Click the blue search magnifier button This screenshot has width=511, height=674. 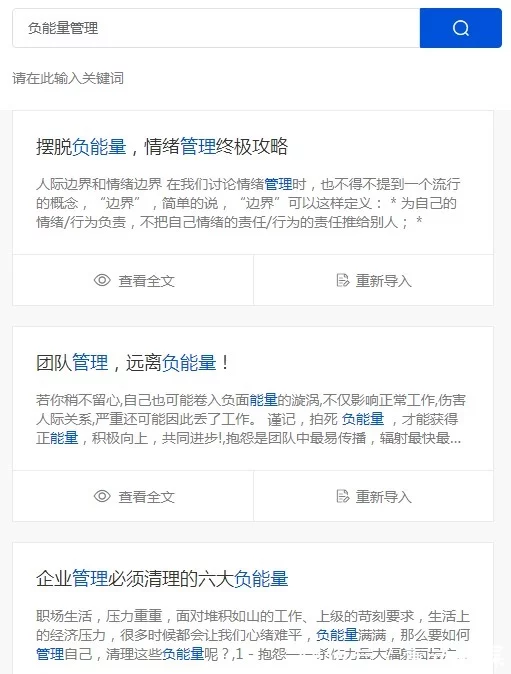coord(461,28)
